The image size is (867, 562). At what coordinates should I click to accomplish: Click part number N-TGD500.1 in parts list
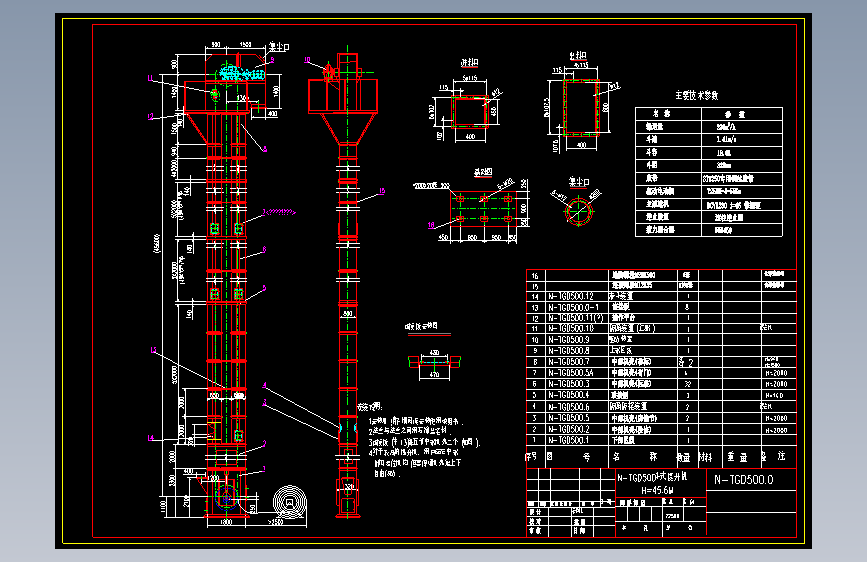569,440
